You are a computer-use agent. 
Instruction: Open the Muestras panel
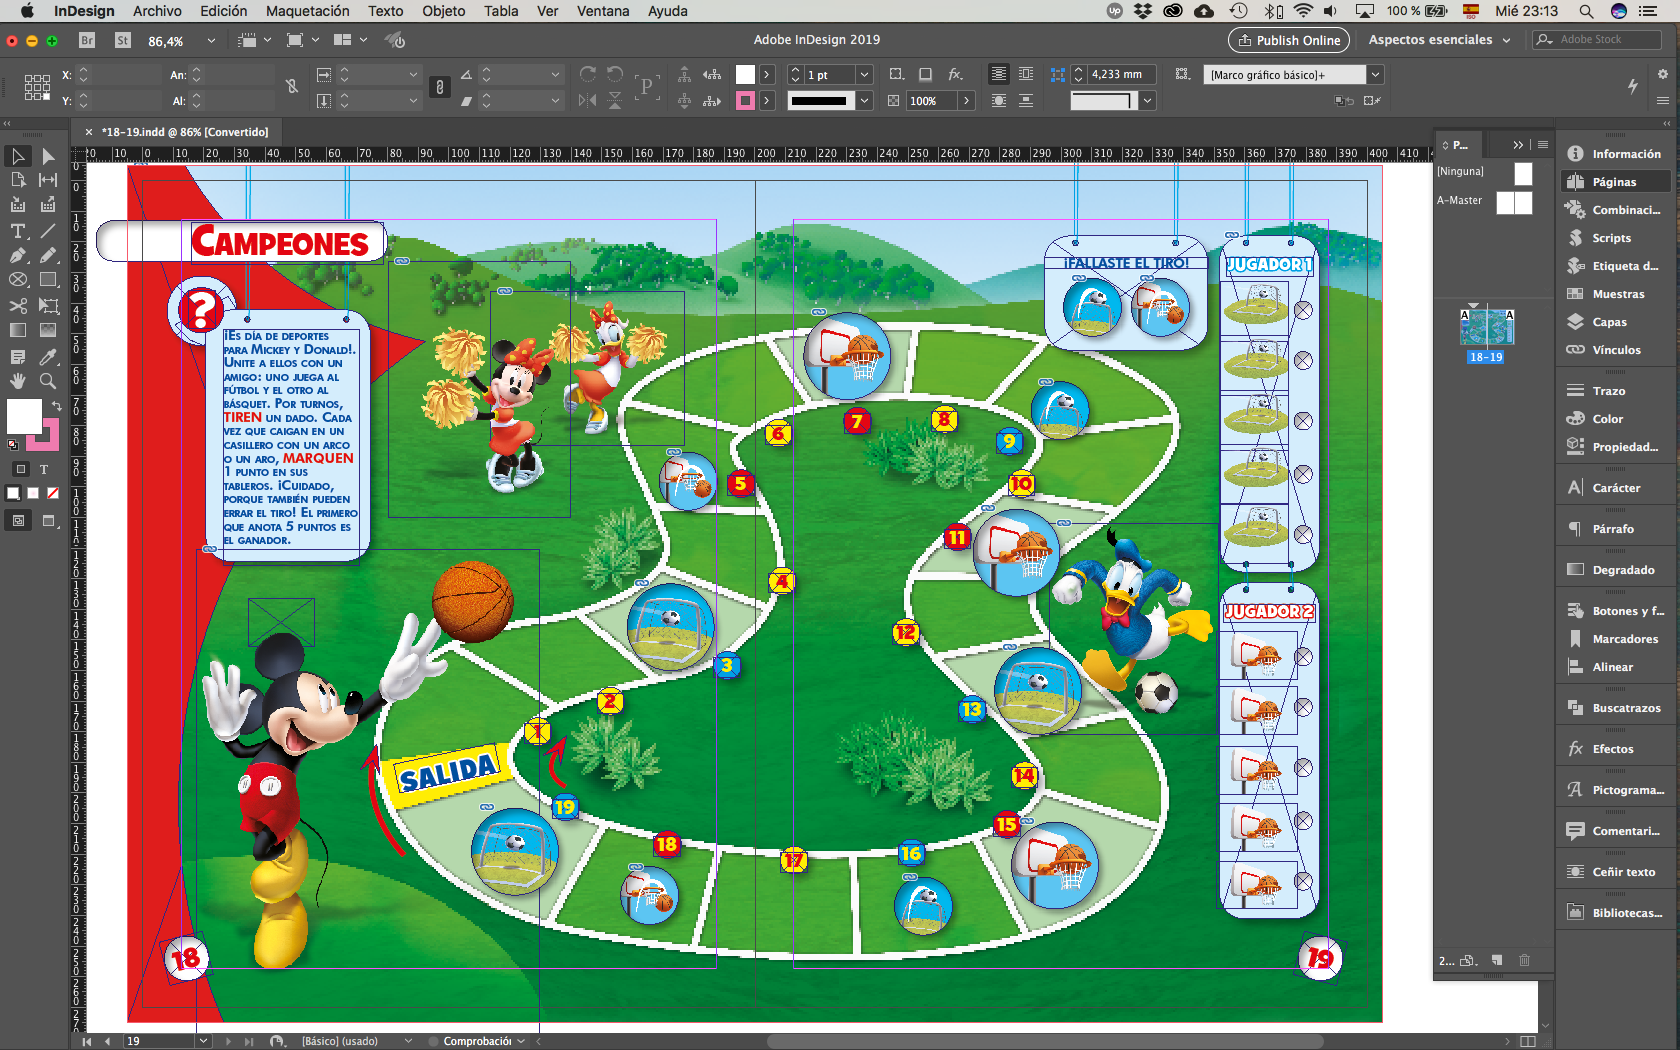point(1615,294)
